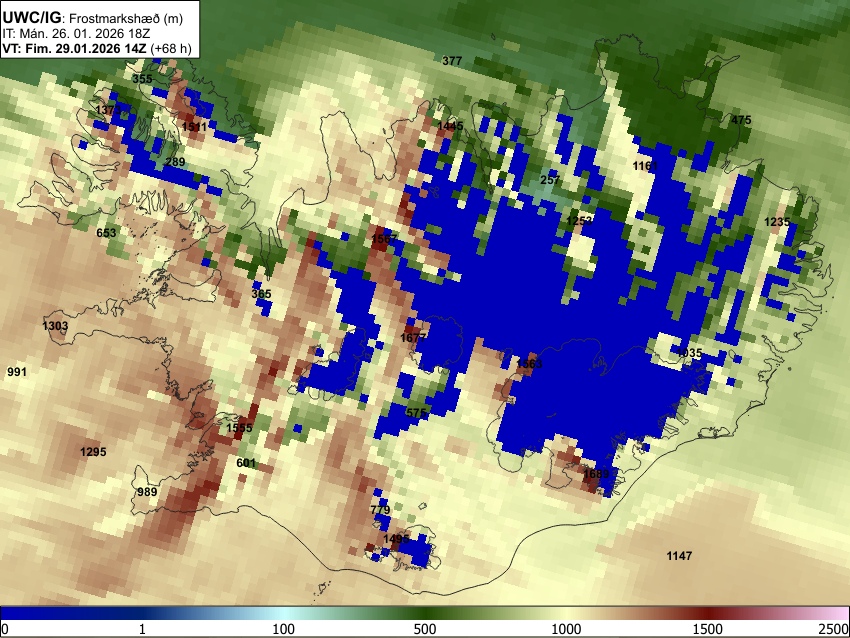Image resolution: width=850 pixels, height=638 pixels.
Task: Click the map value 1563
Action: coord(529,363)
